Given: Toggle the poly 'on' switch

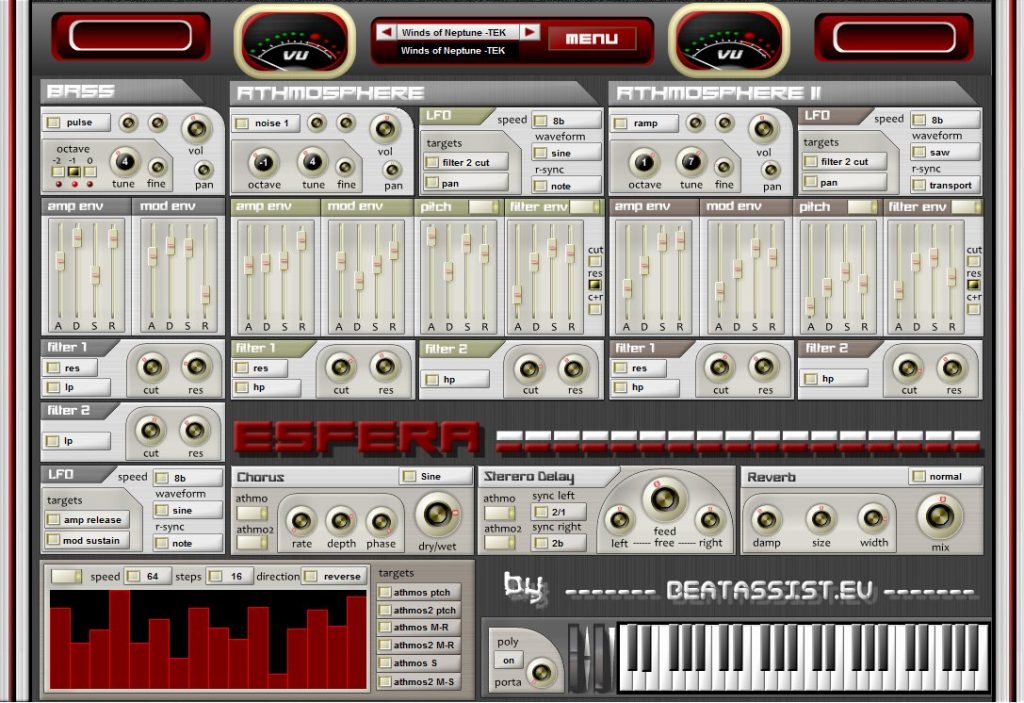Looking at the screenshot, I should pyautogui.click(x=508, y=661).
